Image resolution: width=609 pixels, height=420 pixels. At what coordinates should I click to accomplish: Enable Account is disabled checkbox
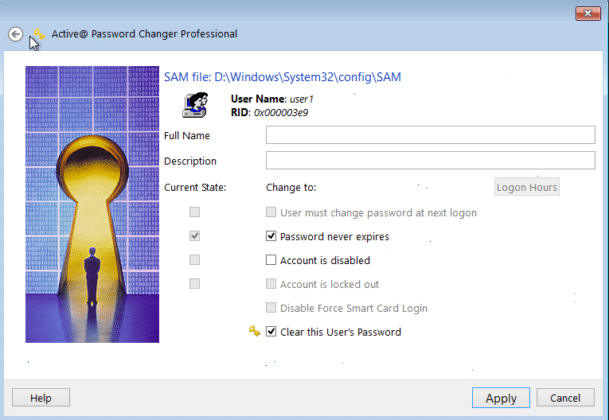point(271,260)
